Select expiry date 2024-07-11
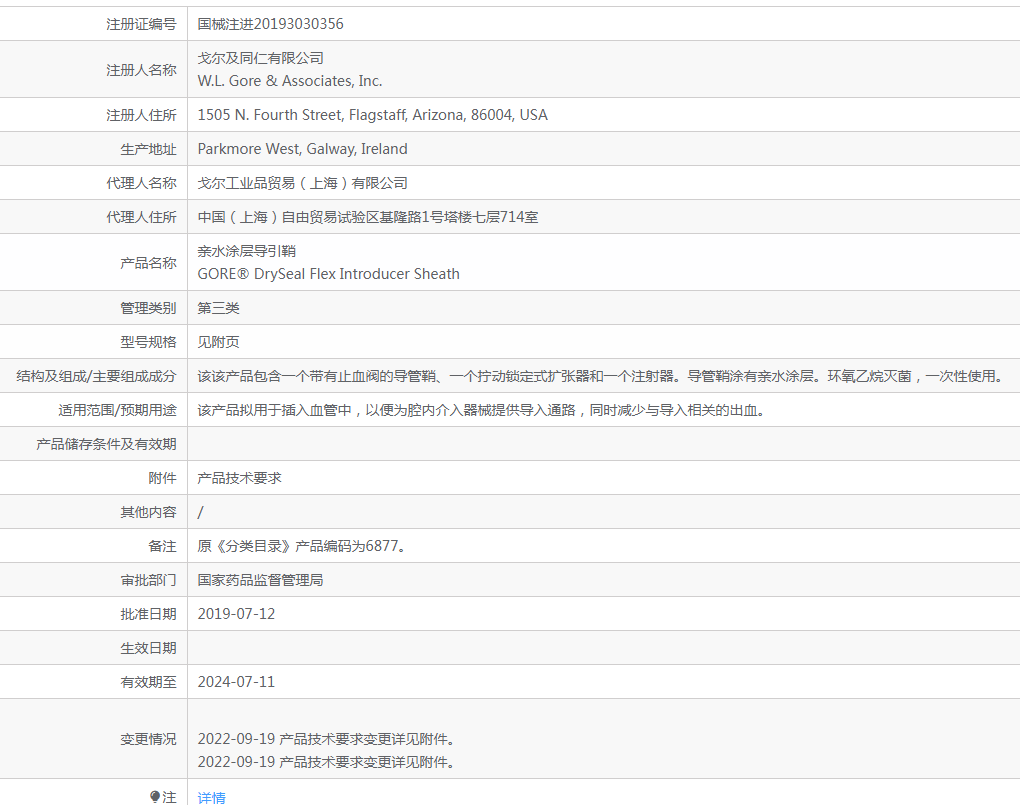Image resolution: width=1020 pixels, height=805 pixels. tap(236, 682)
